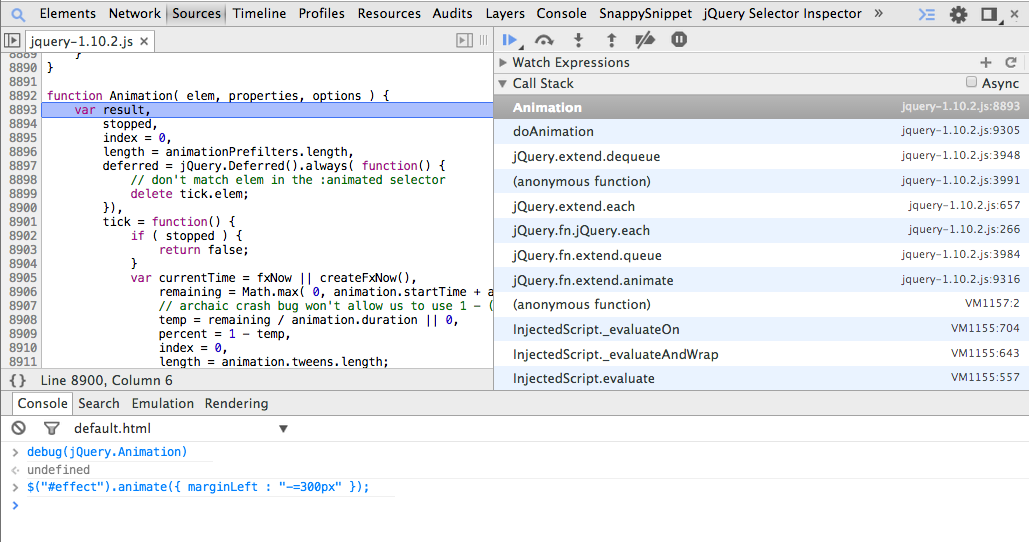Viewport: 1029px width, 542px height.
Task: Pretty print source with curly braces icon
Action: click(x=17, y=381)
